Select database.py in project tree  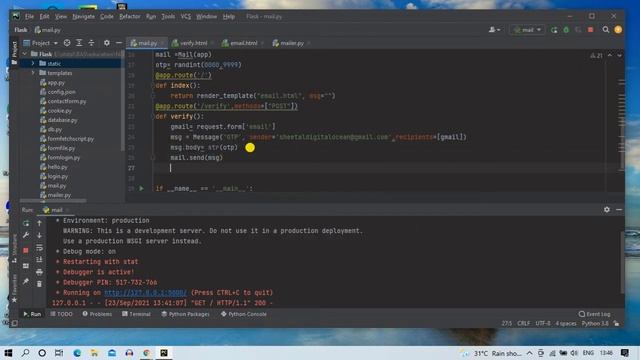(x=58, y=120)
